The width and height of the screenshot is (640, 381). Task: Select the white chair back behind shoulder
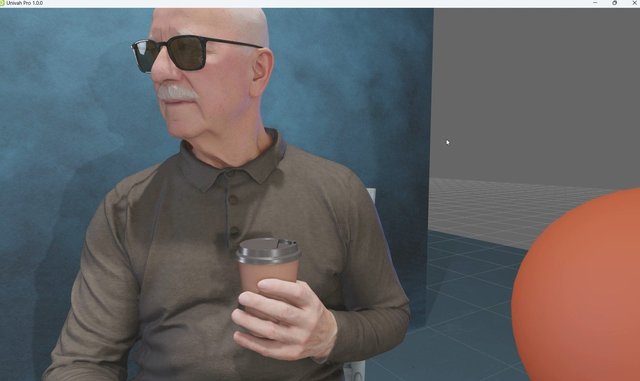click(x=371, y=195)
